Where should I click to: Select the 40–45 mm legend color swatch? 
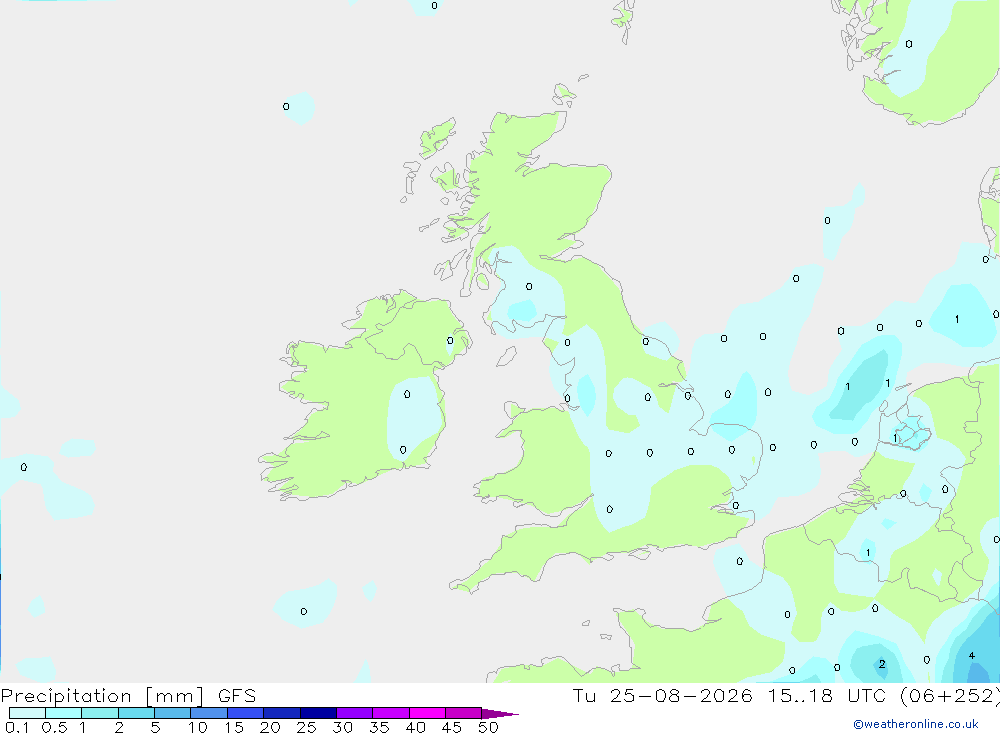pos(427,713)
